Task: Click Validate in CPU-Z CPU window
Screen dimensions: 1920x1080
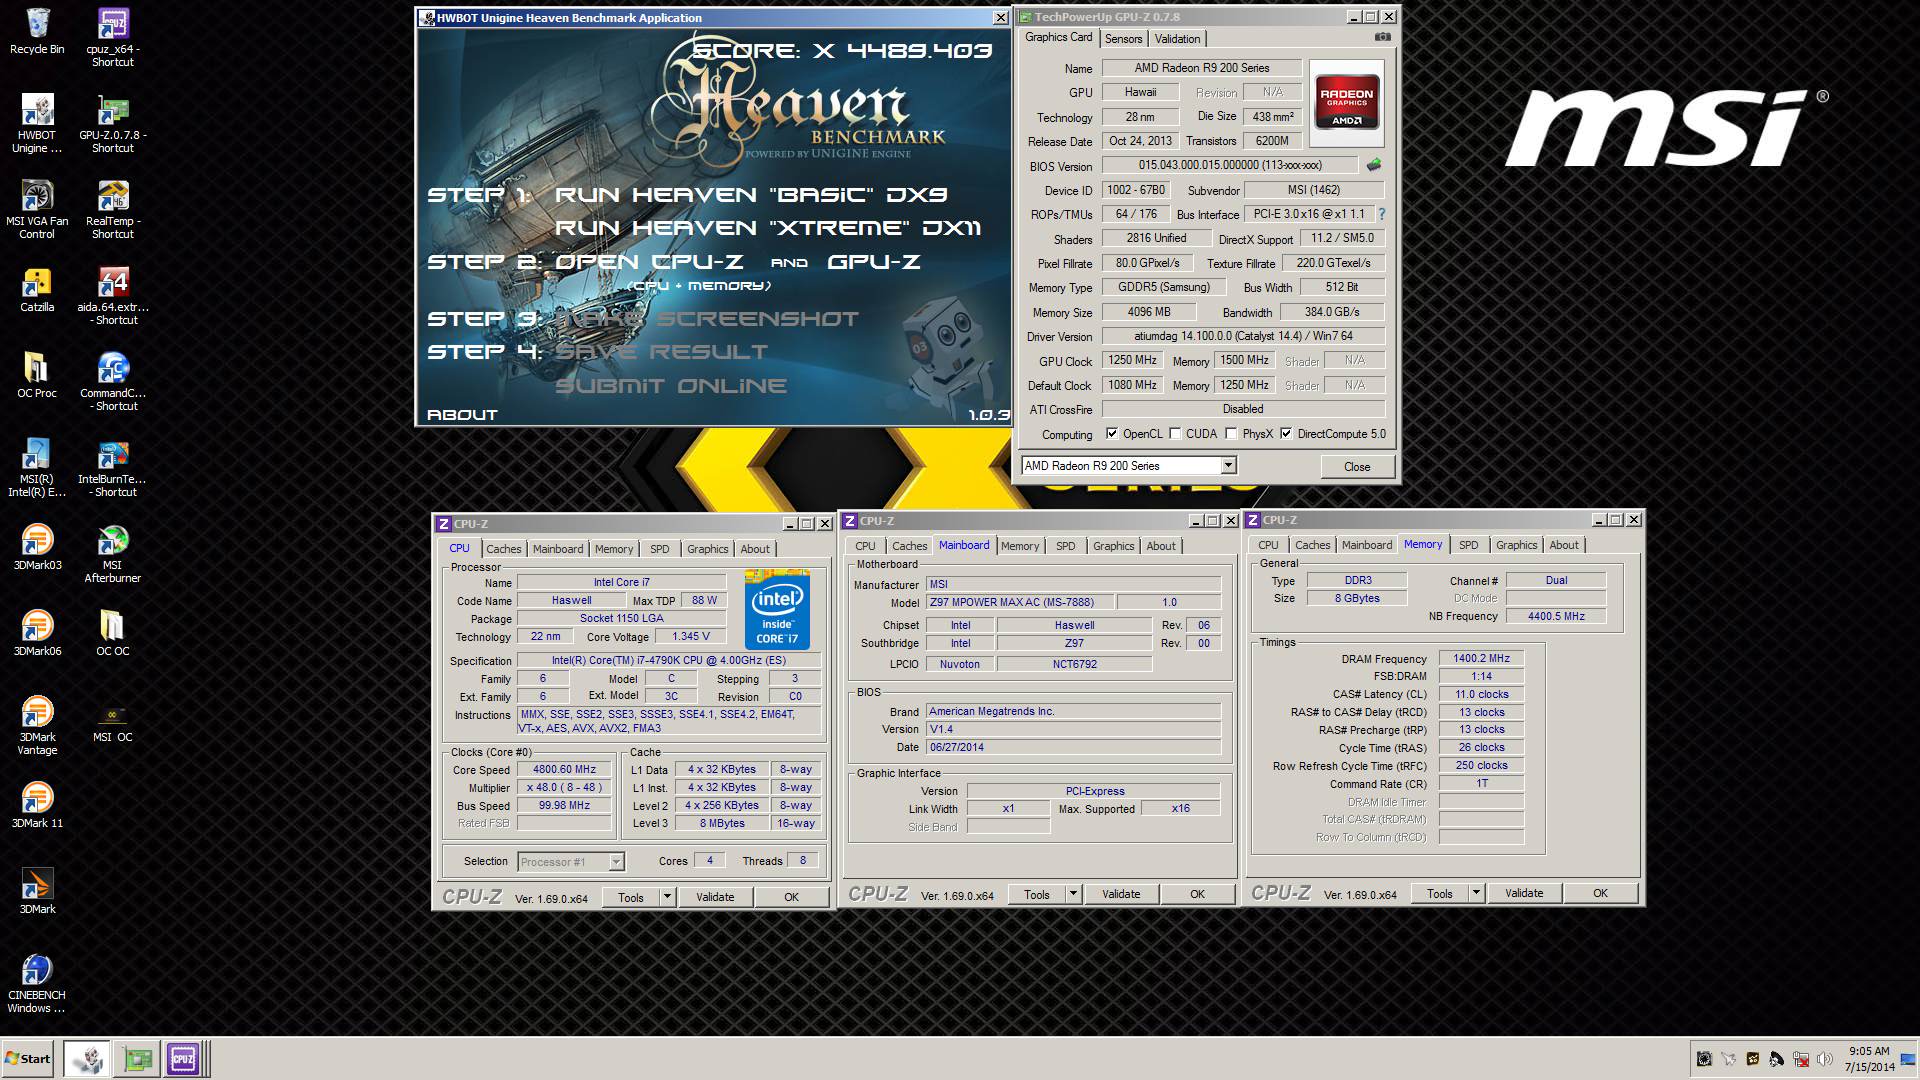Action: tap(715, 897)
